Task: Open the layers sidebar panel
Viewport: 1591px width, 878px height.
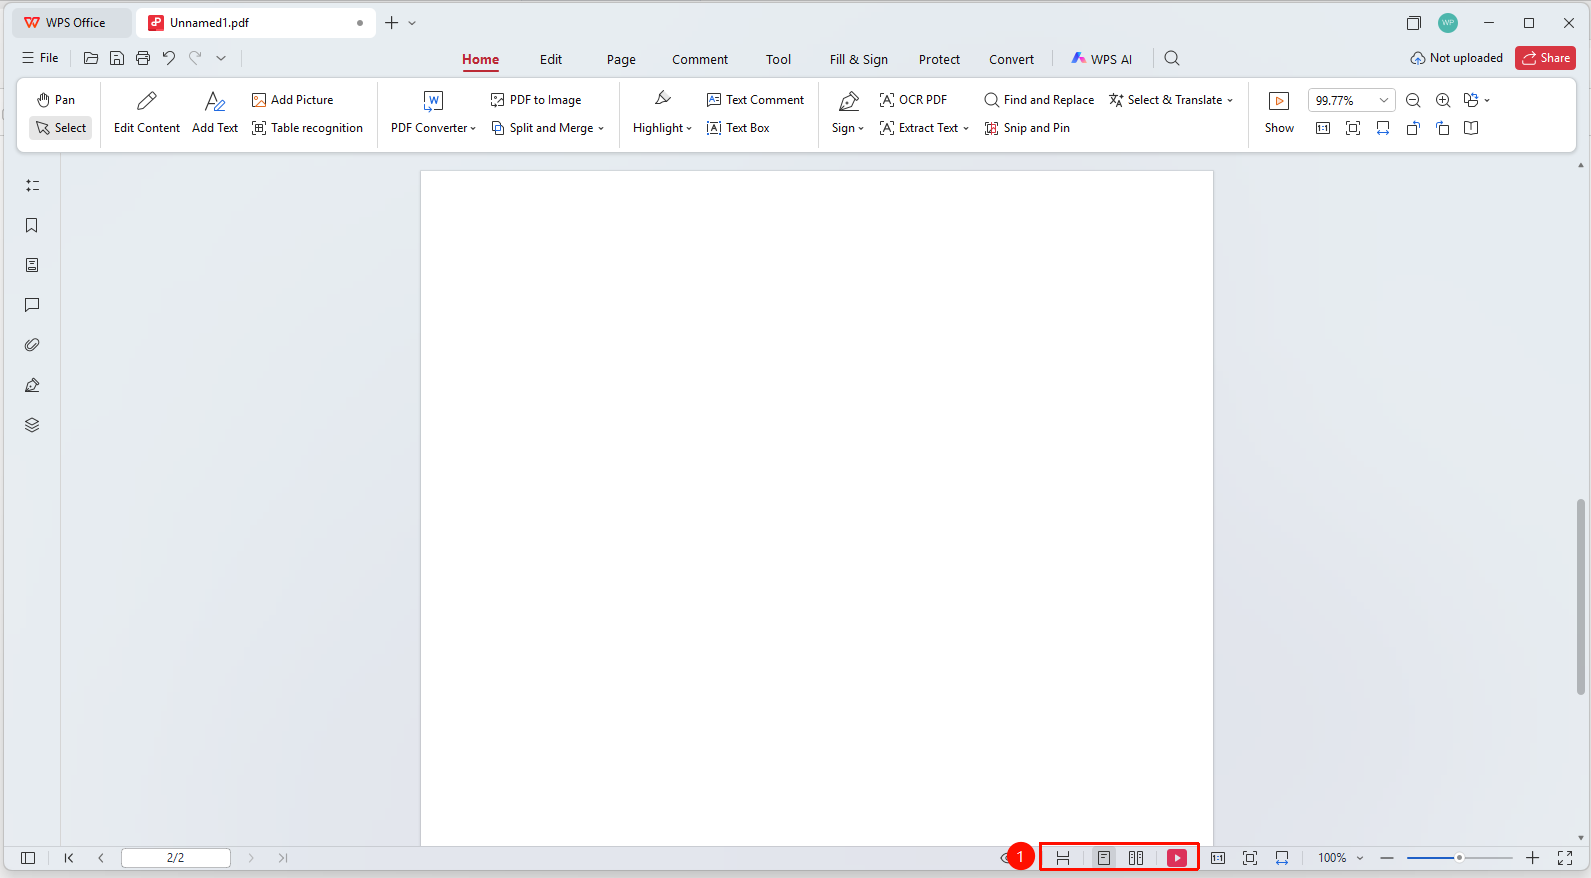Action: (x=32, y=425)
